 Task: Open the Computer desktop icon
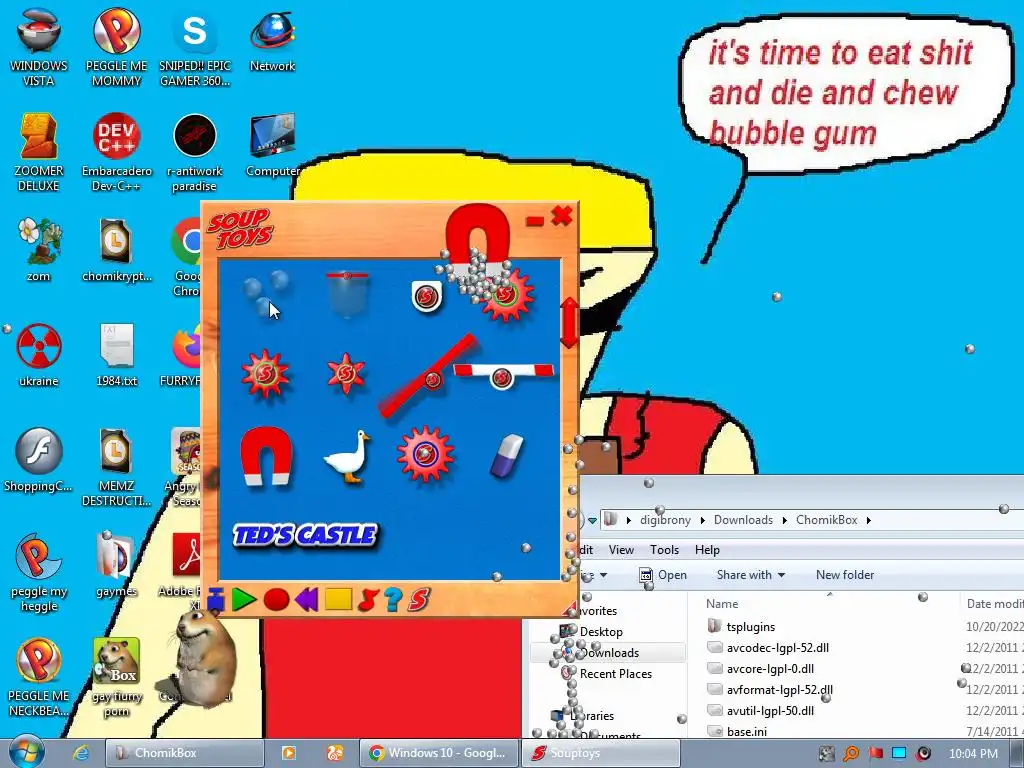272,145
